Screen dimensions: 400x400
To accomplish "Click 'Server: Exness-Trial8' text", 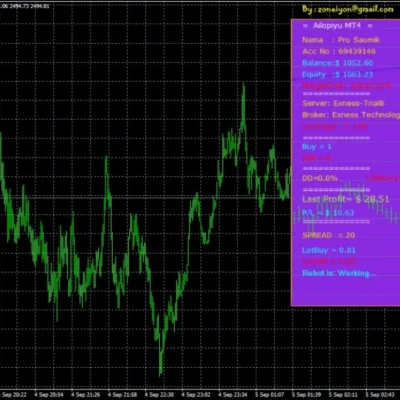I will pos(343,103).
